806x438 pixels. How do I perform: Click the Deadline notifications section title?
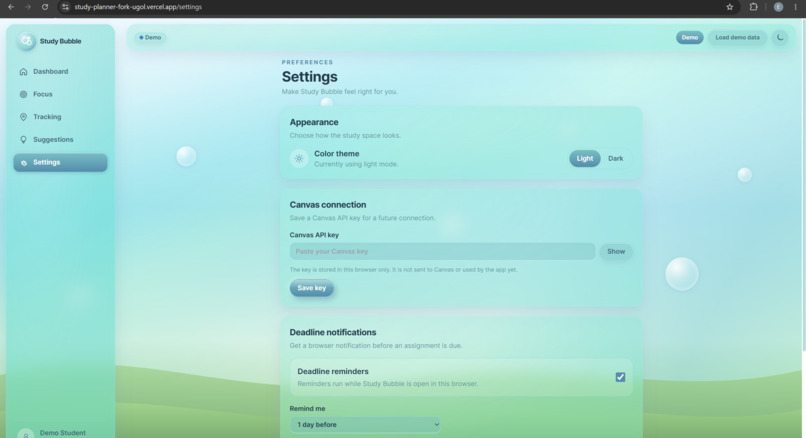[x=333, y=332]
